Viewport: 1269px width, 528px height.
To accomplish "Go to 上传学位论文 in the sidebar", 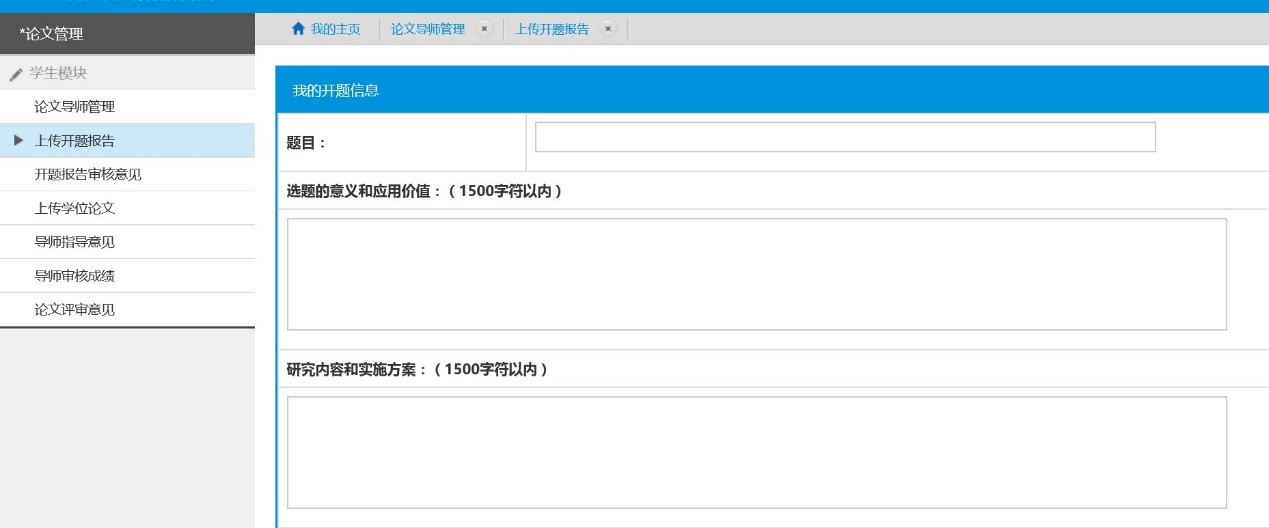I will (75, 208).
